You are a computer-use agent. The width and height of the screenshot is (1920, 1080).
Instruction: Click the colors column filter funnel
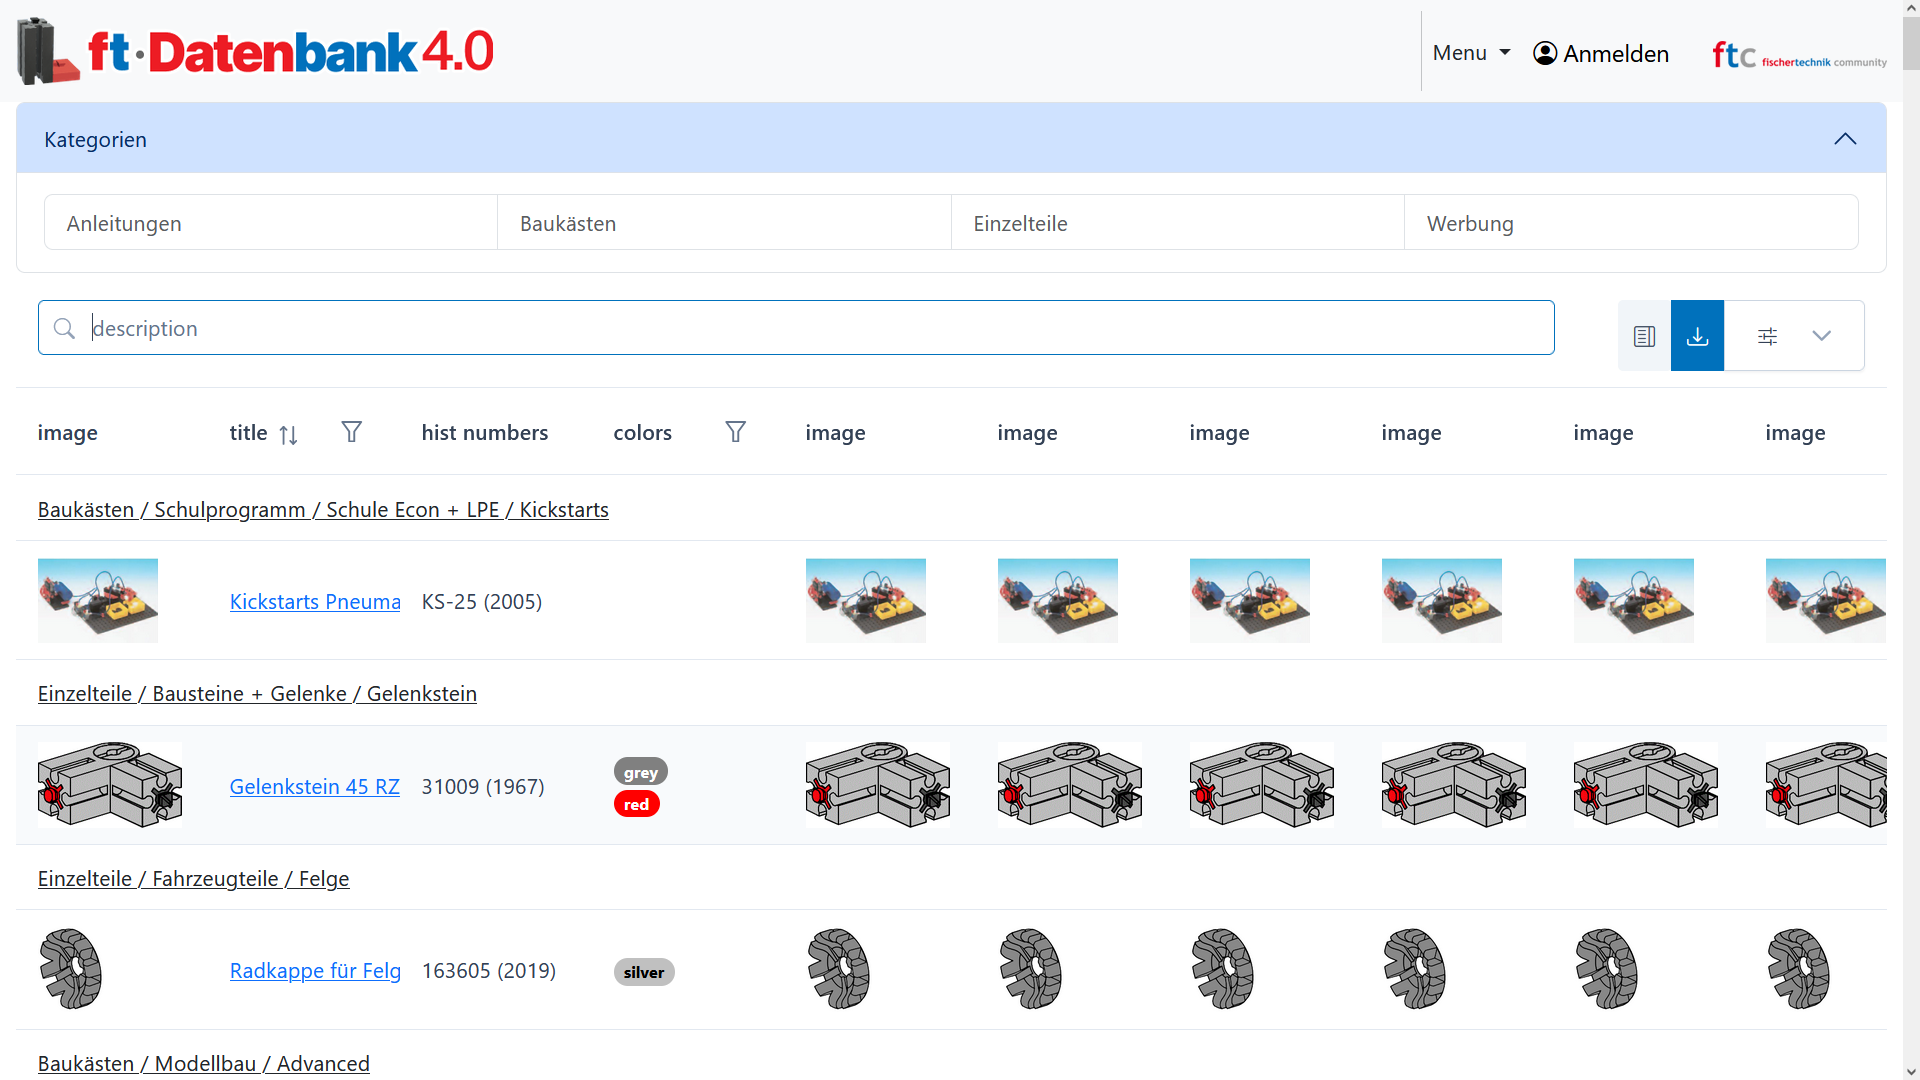(735, 432)
